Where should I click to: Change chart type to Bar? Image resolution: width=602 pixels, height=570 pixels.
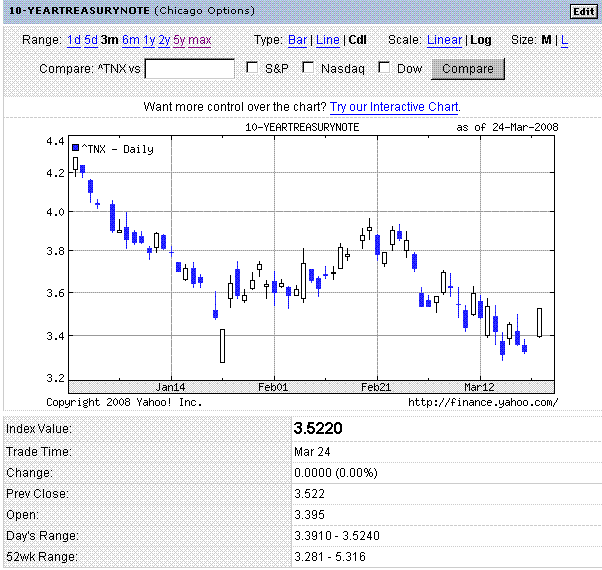pos(297,40)
